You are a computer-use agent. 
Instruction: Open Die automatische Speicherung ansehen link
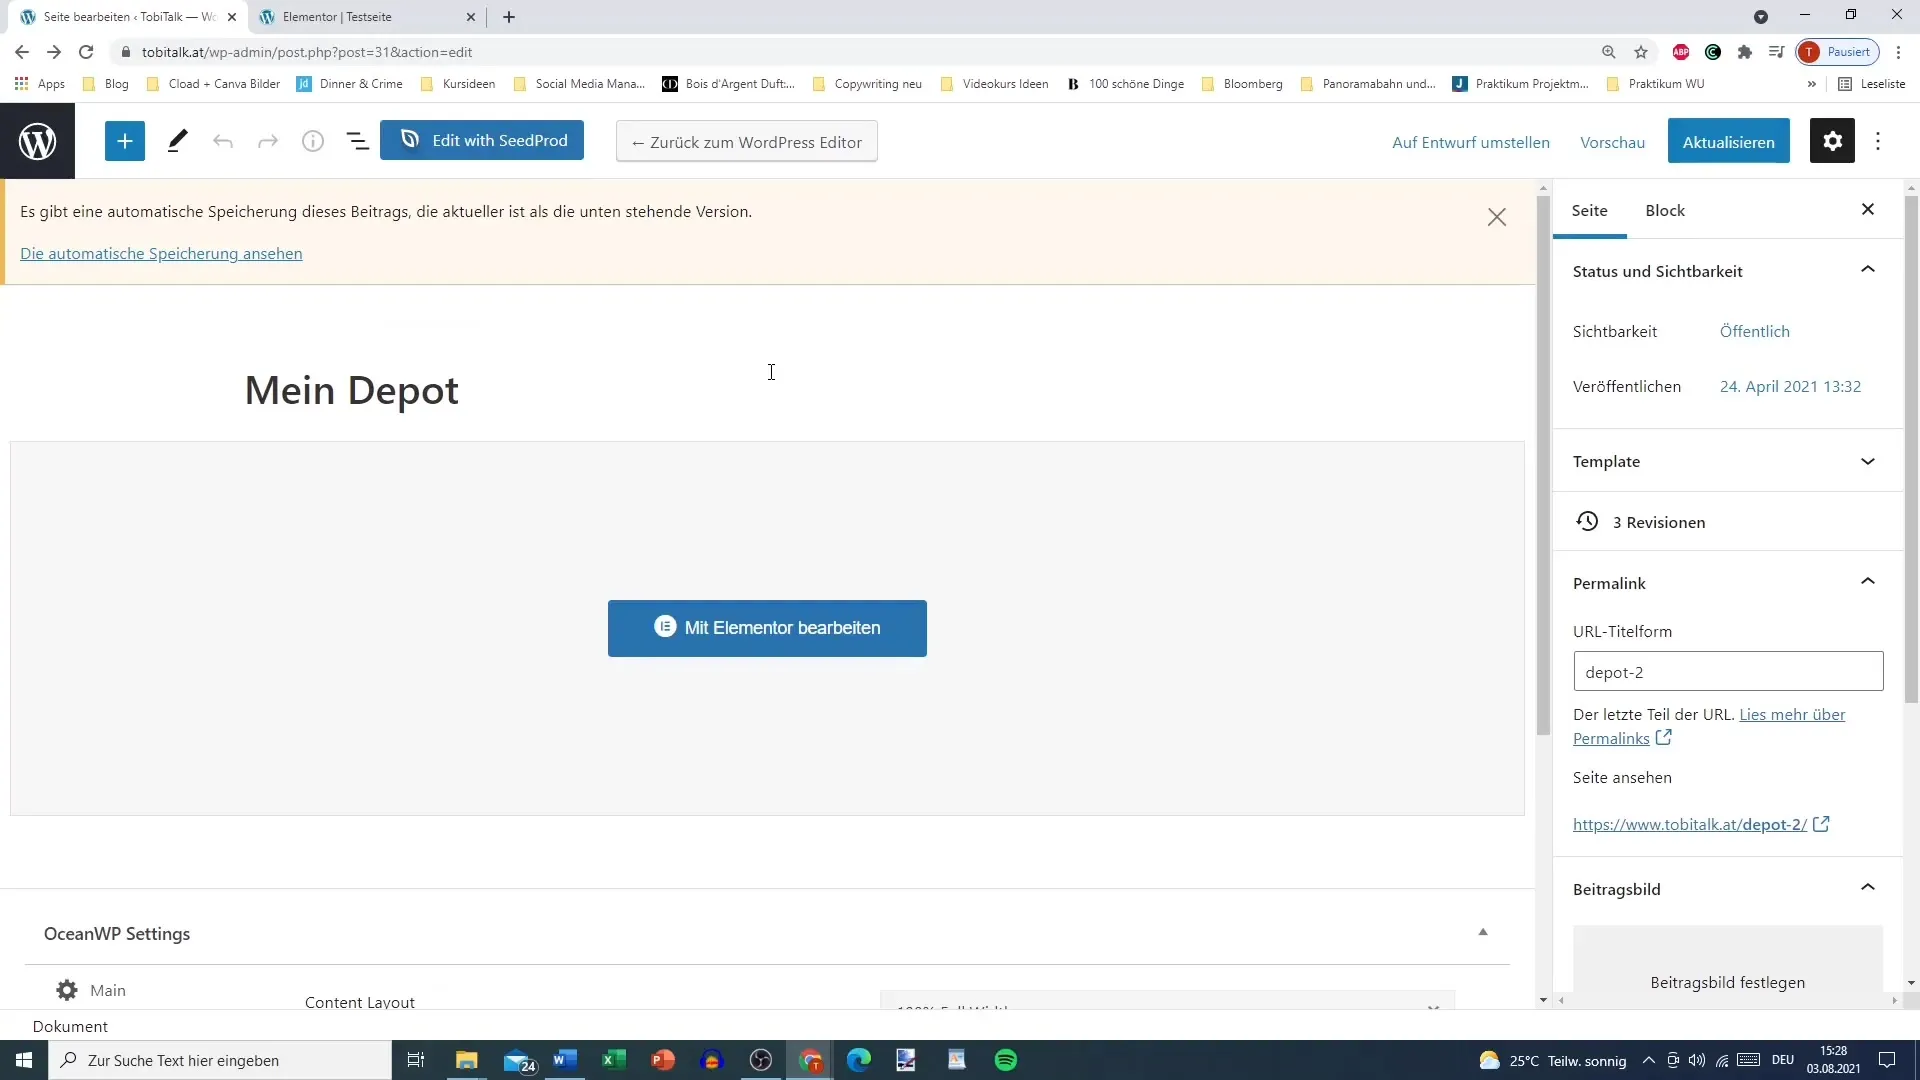tap(161, 253)
